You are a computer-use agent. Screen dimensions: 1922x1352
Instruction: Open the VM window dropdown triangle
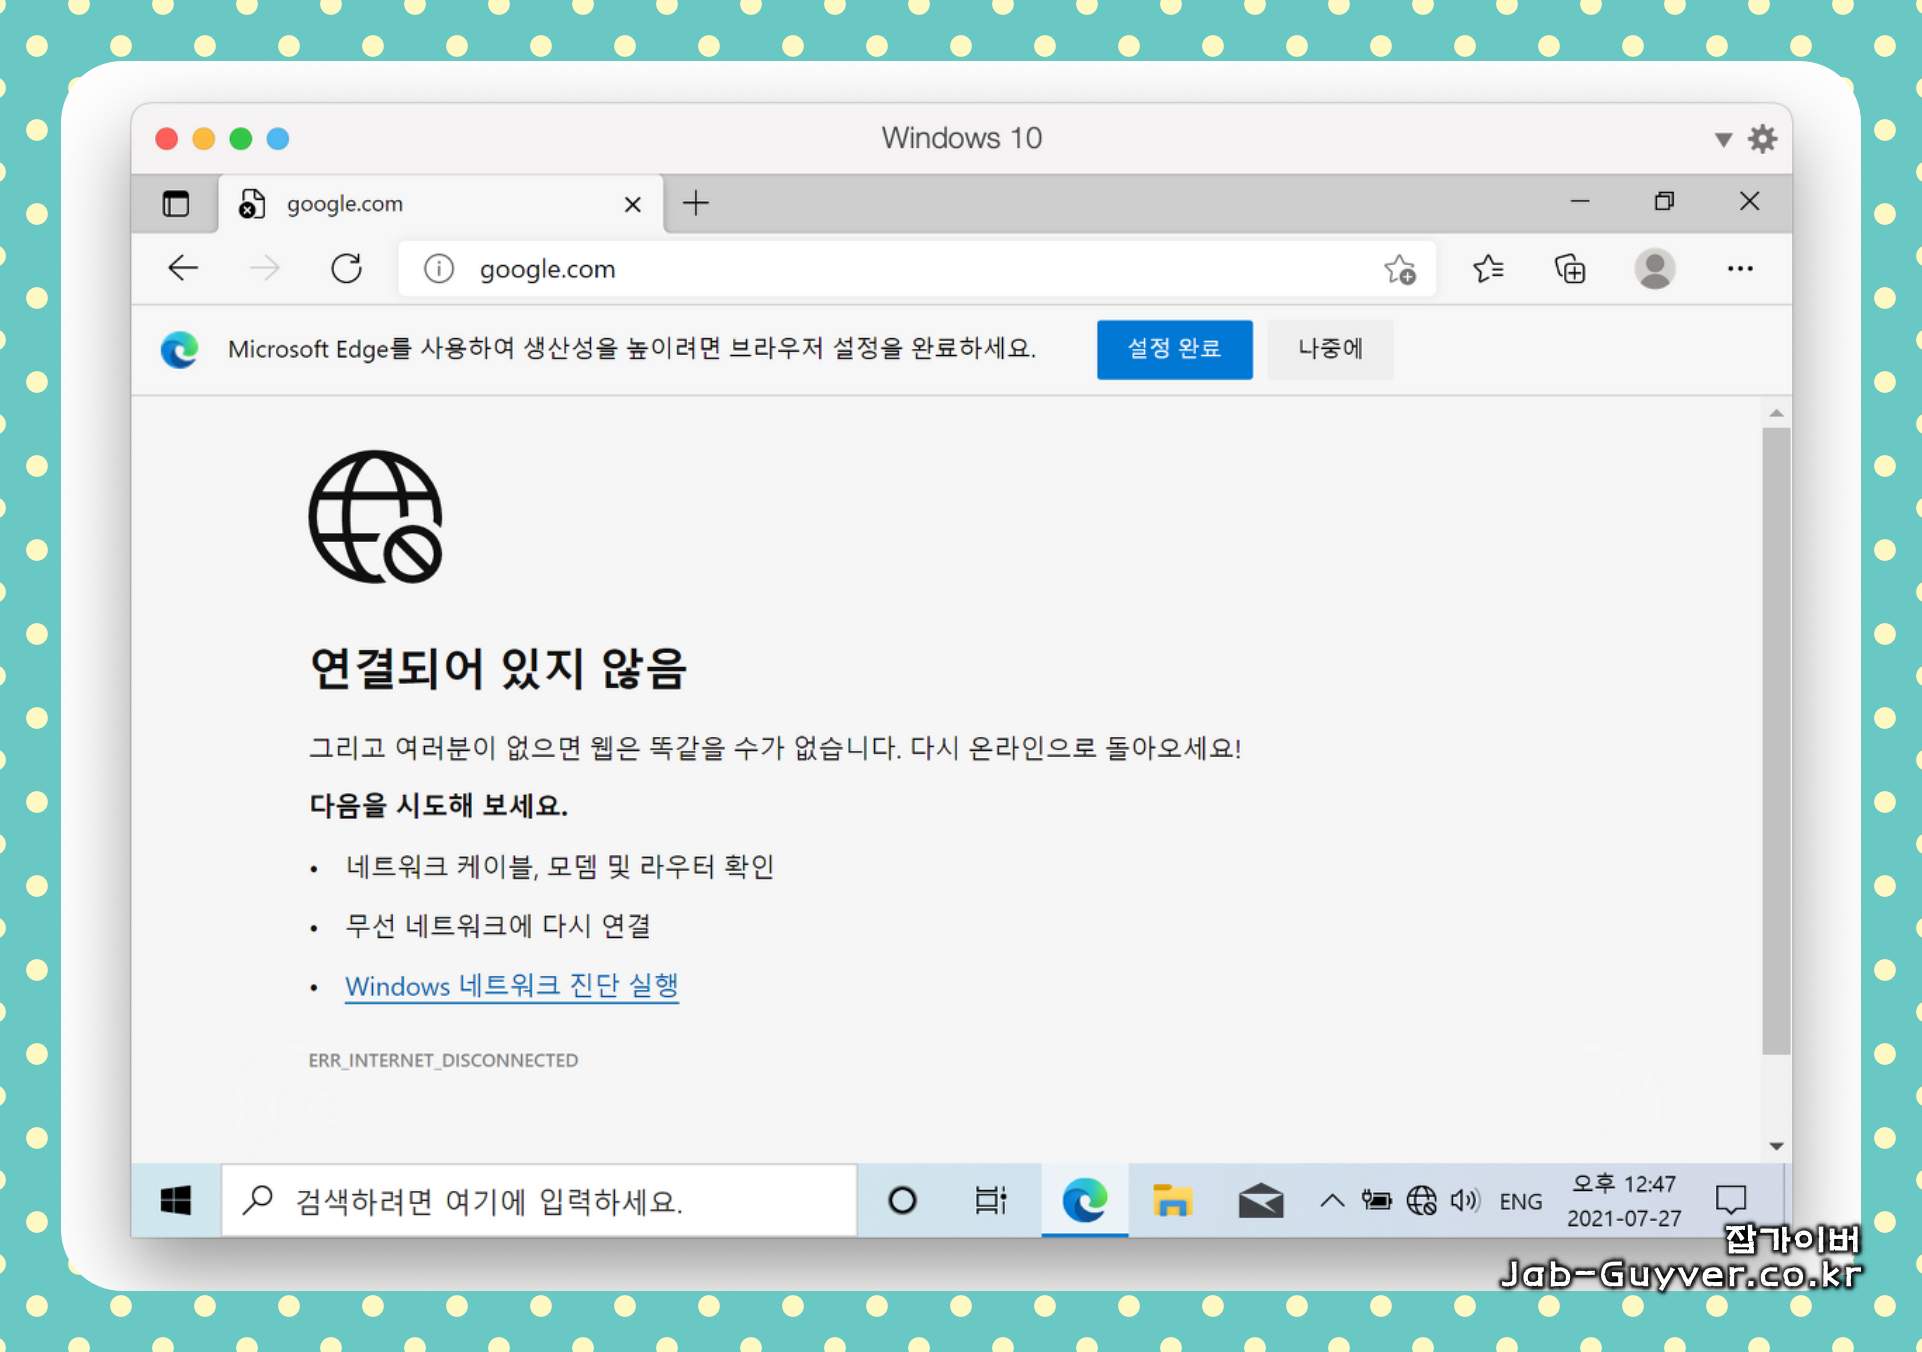[1722, 139]
